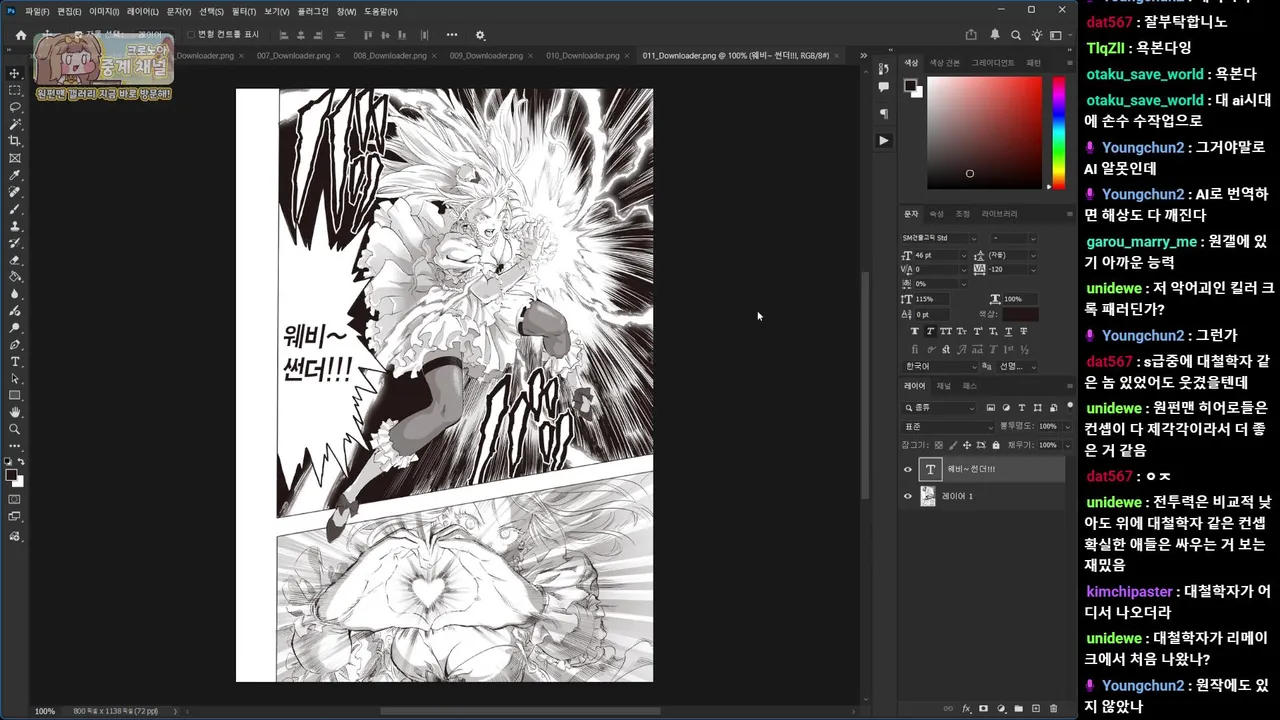Open more align options ellipsis
Screen dimensions: 1280x720
click(452, 35)
